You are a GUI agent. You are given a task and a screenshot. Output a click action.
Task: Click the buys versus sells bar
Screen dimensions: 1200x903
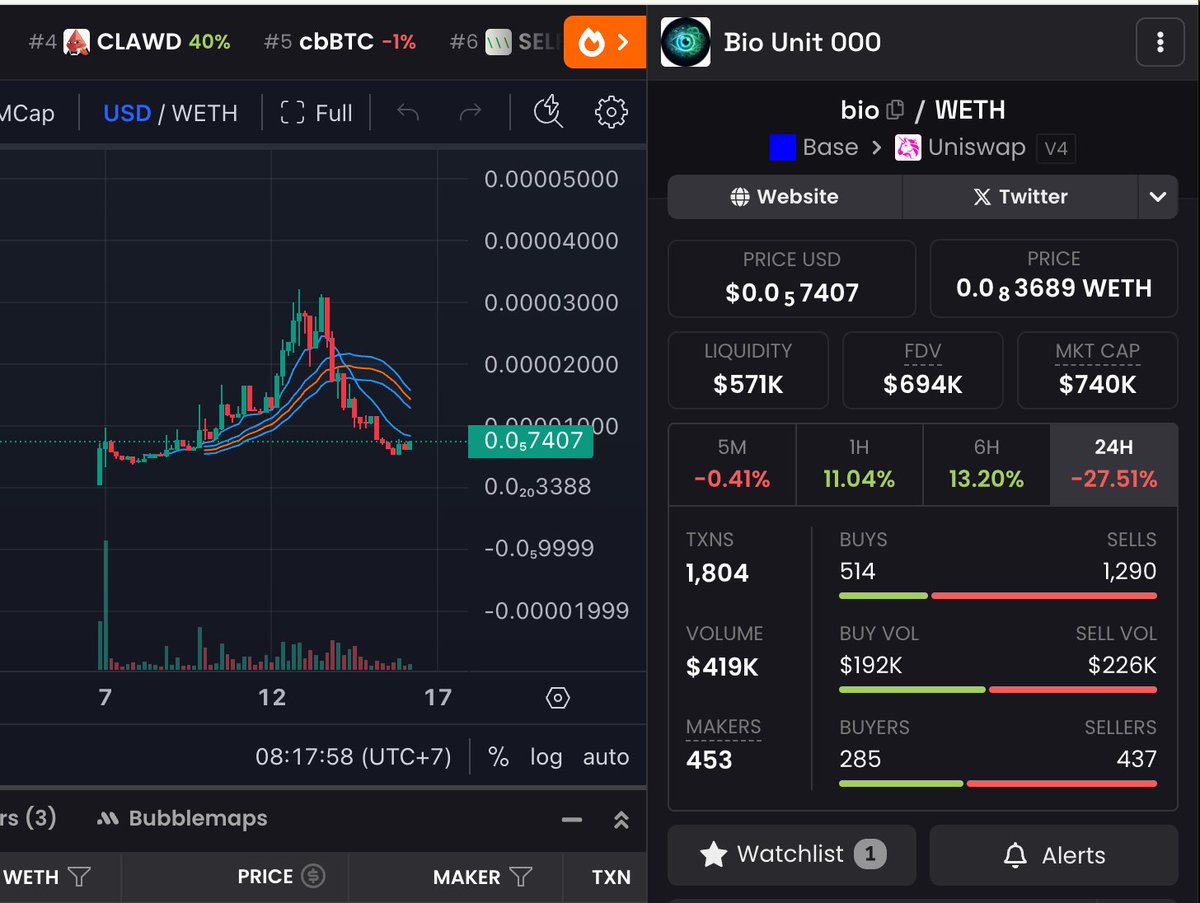pyautogui.click(x=998, y=596)
